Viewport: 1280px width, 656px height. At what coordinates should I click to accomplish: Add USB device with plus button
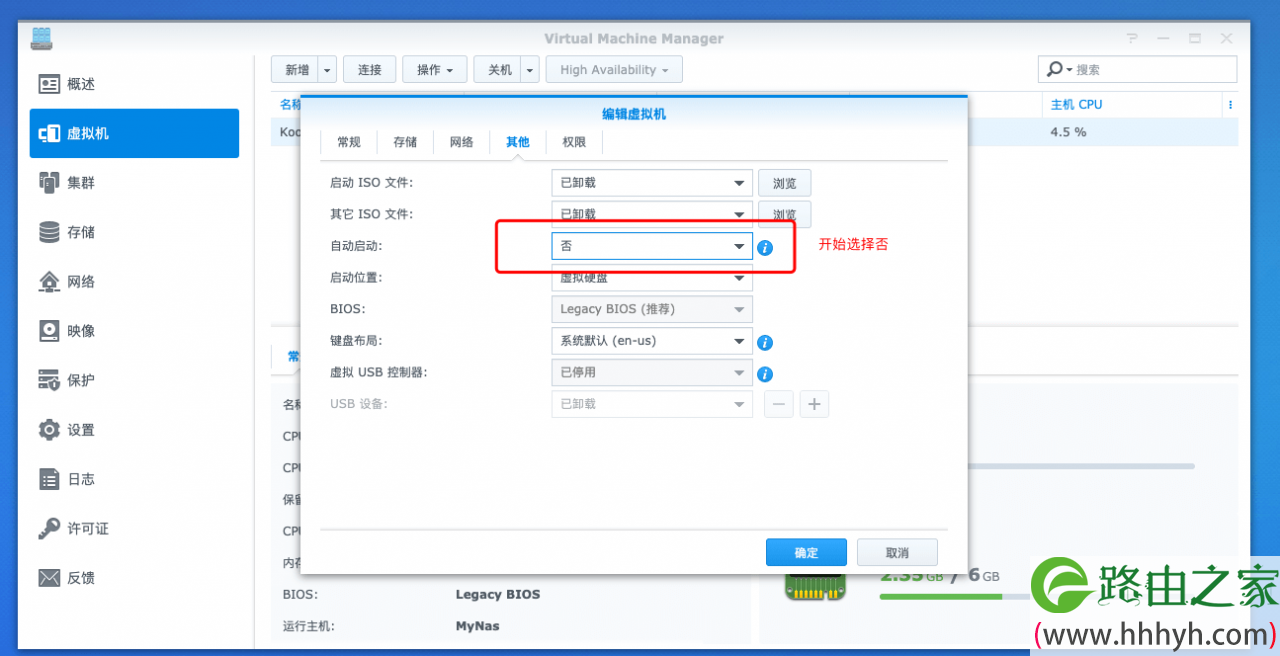click(814, 404)
